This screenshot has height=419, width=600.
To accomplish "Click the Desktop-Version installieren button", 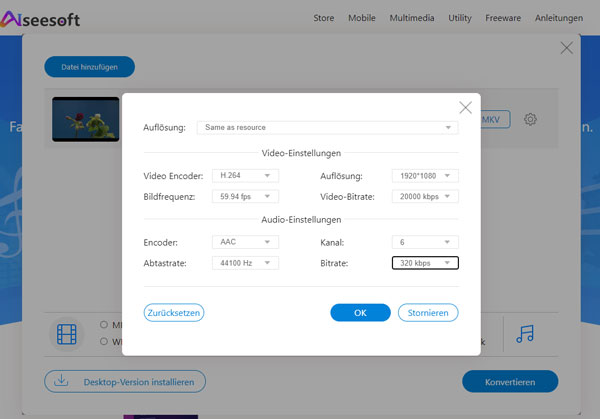I will 125,382.
